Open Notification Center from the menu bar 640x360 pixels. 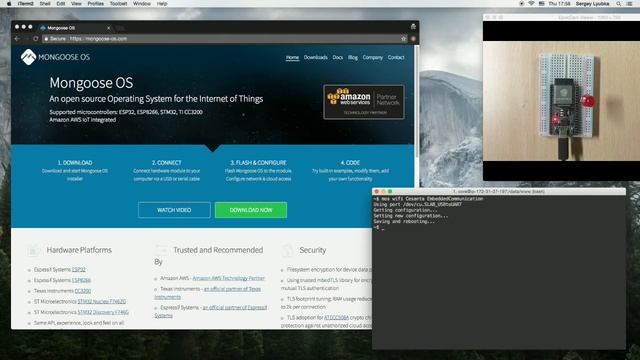(x=629, y=4)
